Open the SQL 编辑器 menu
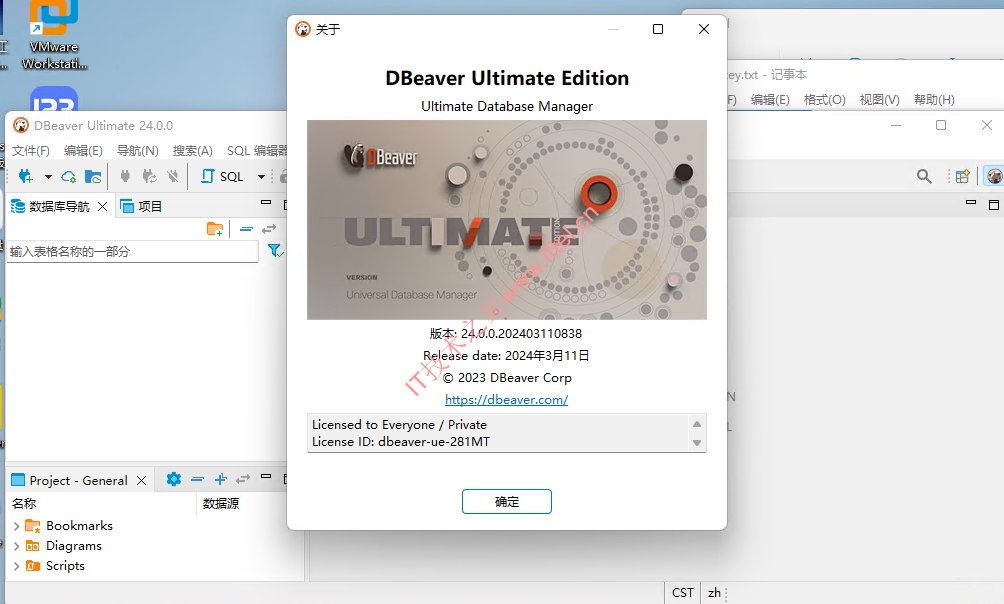1004x604 pixels. click(x=257, y=151)
